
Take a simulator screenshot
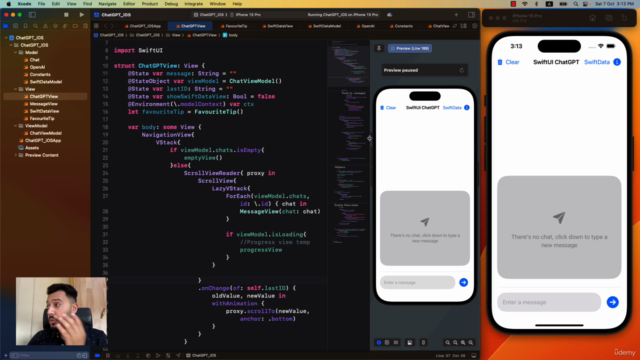pyautogui.click(x=609, y=18)
